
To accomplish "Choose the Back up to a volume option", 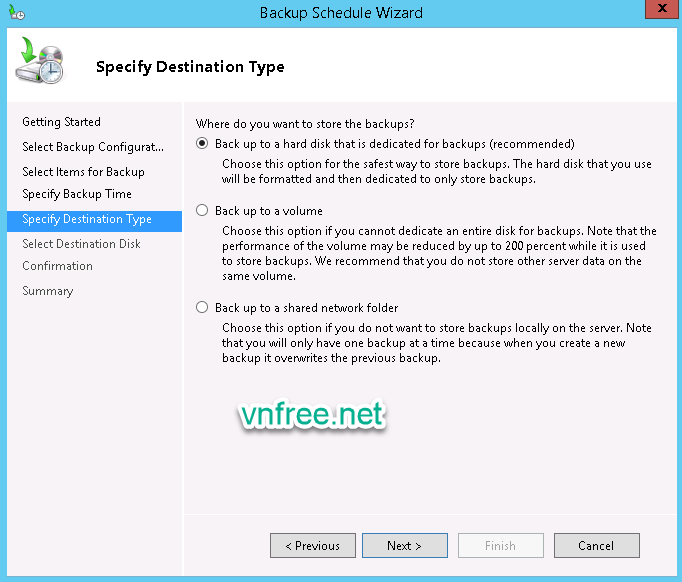I will click(203, 211).
